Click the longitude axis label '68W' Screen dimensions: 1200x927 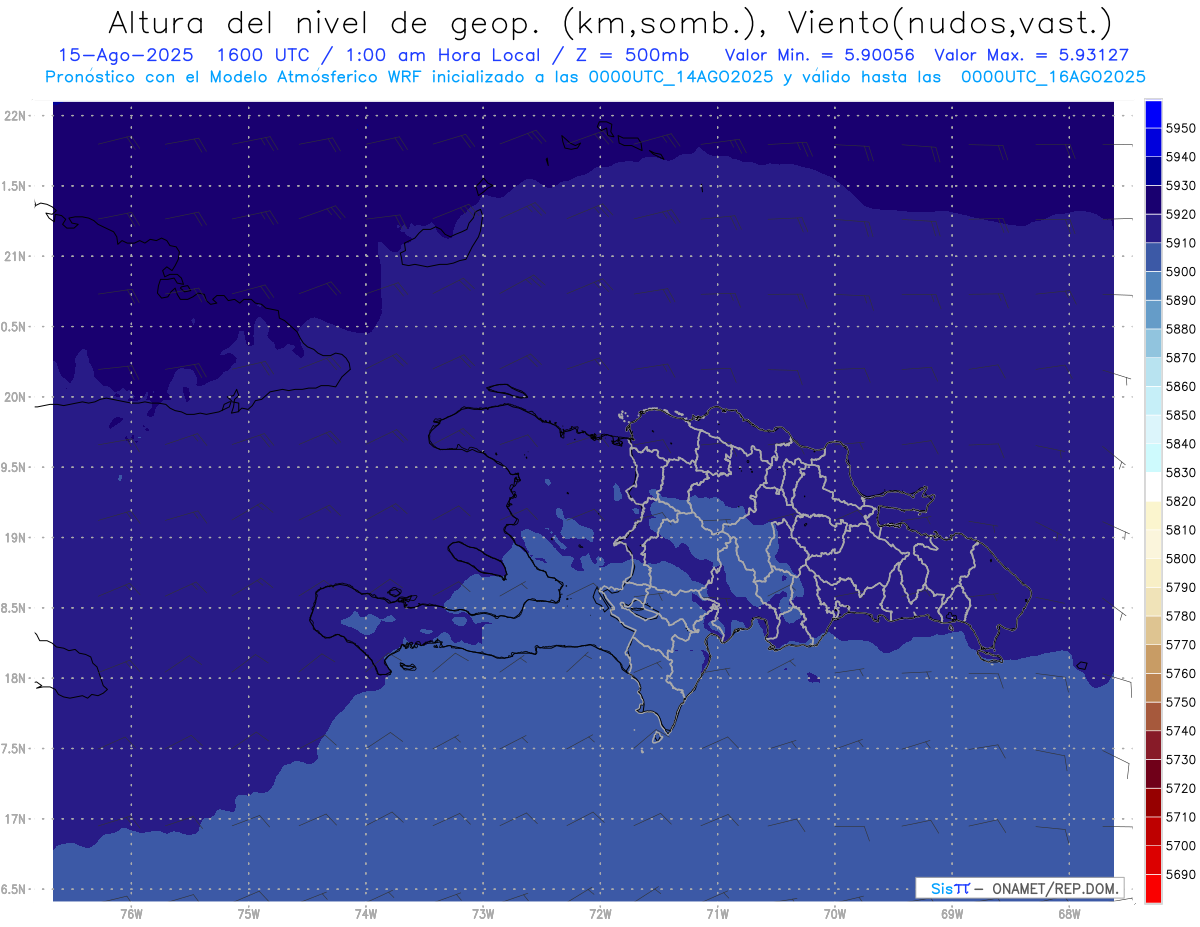point(1069,914)
